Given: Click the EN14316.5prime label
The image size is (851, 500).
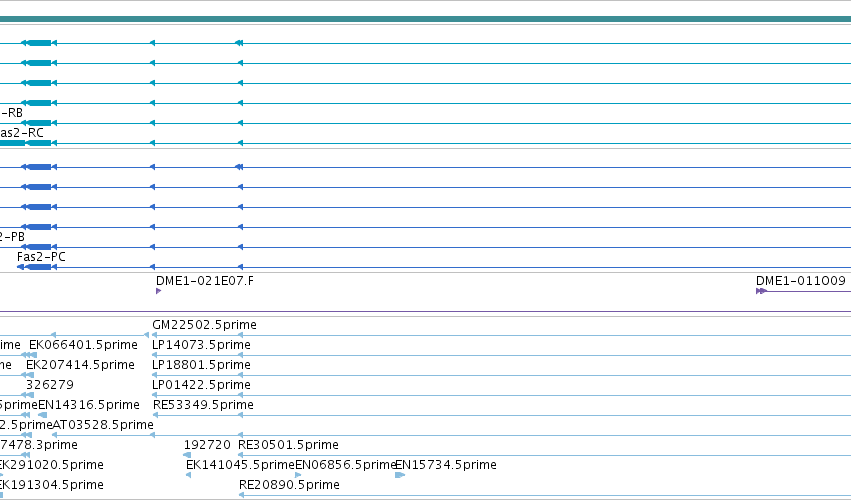Looking at the screenshot, I should [89, 405].
